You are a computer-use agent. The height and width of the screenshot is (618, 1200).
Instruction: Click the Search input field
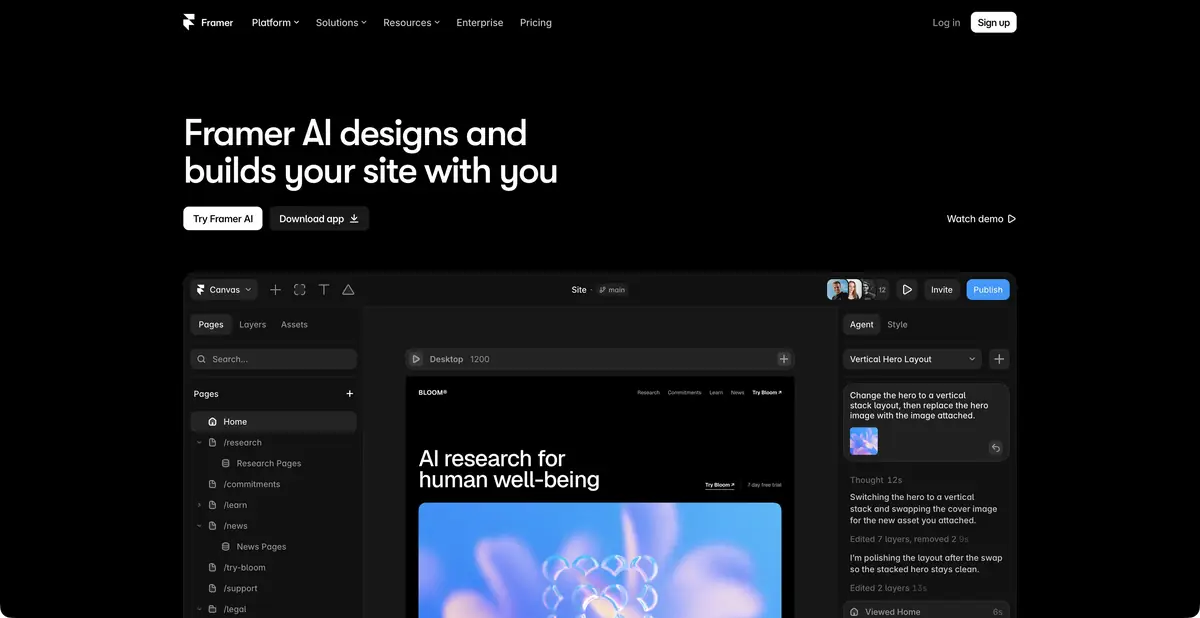pyautogui.click(x=274, y=359)
